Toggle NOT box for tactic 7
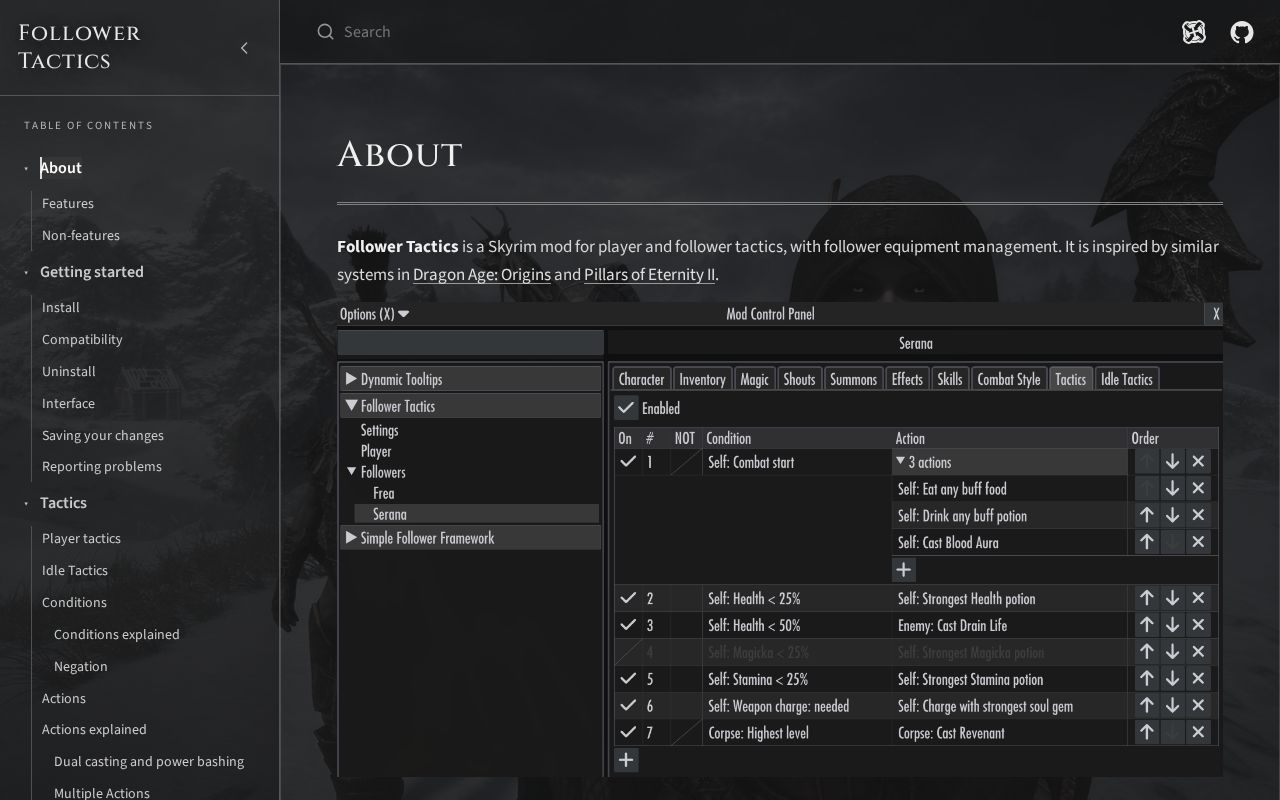The height and width of the screenshot is (800, 1280). tap(686, 732)
